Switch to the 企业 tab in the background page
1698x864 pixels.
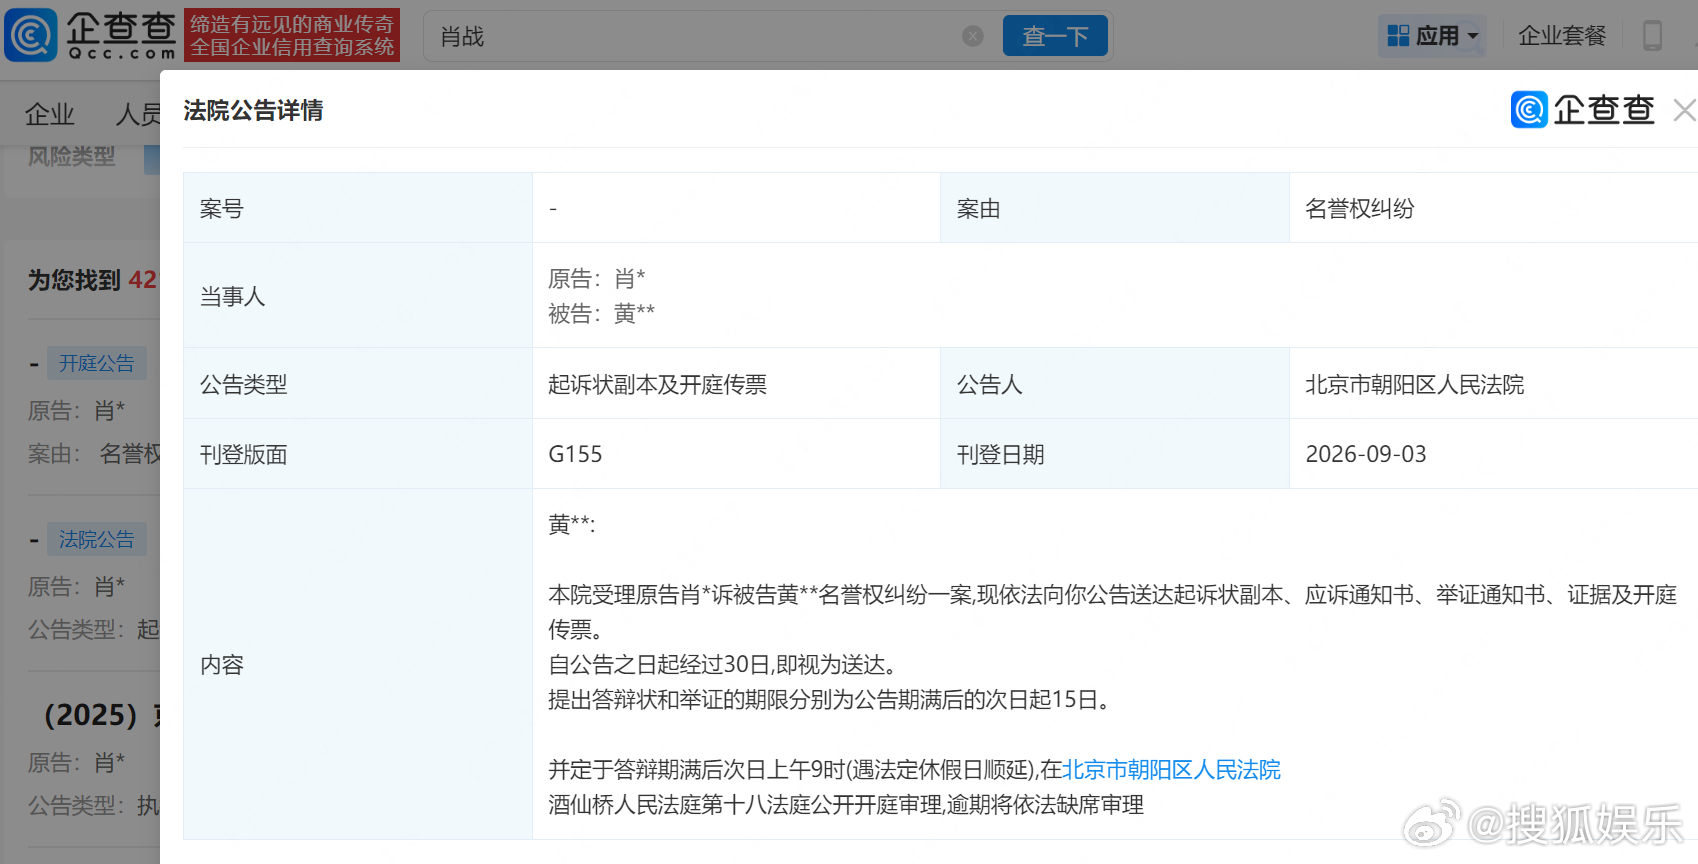(x=50, y=114)
